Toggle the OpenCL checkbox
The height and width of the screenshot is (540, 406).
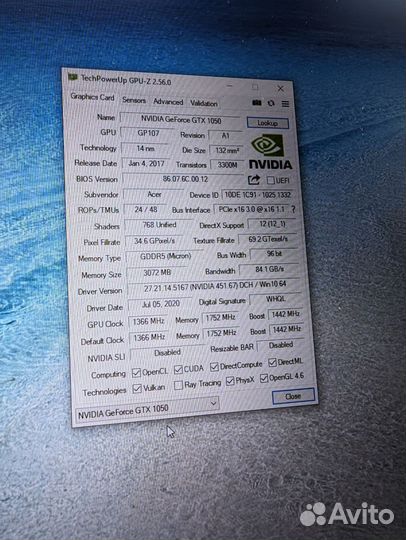point(136,373)
